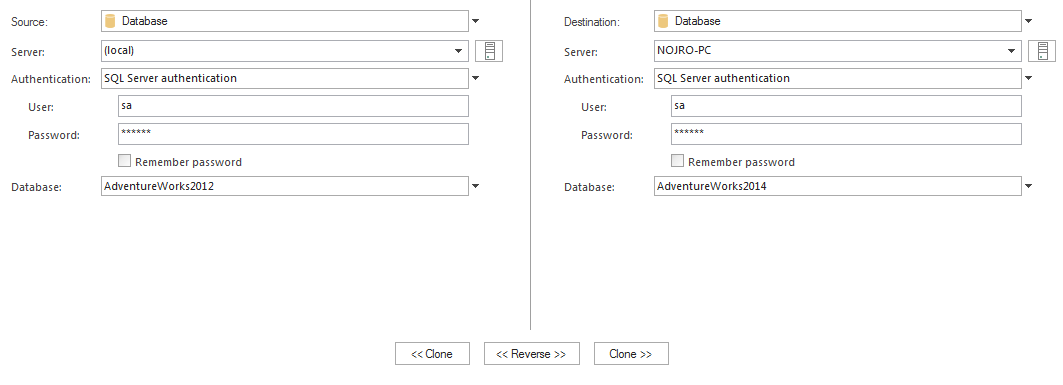Click the source User field containing sa
Image resolution: width=1063 pixels, height=385 pixels.
293,106
